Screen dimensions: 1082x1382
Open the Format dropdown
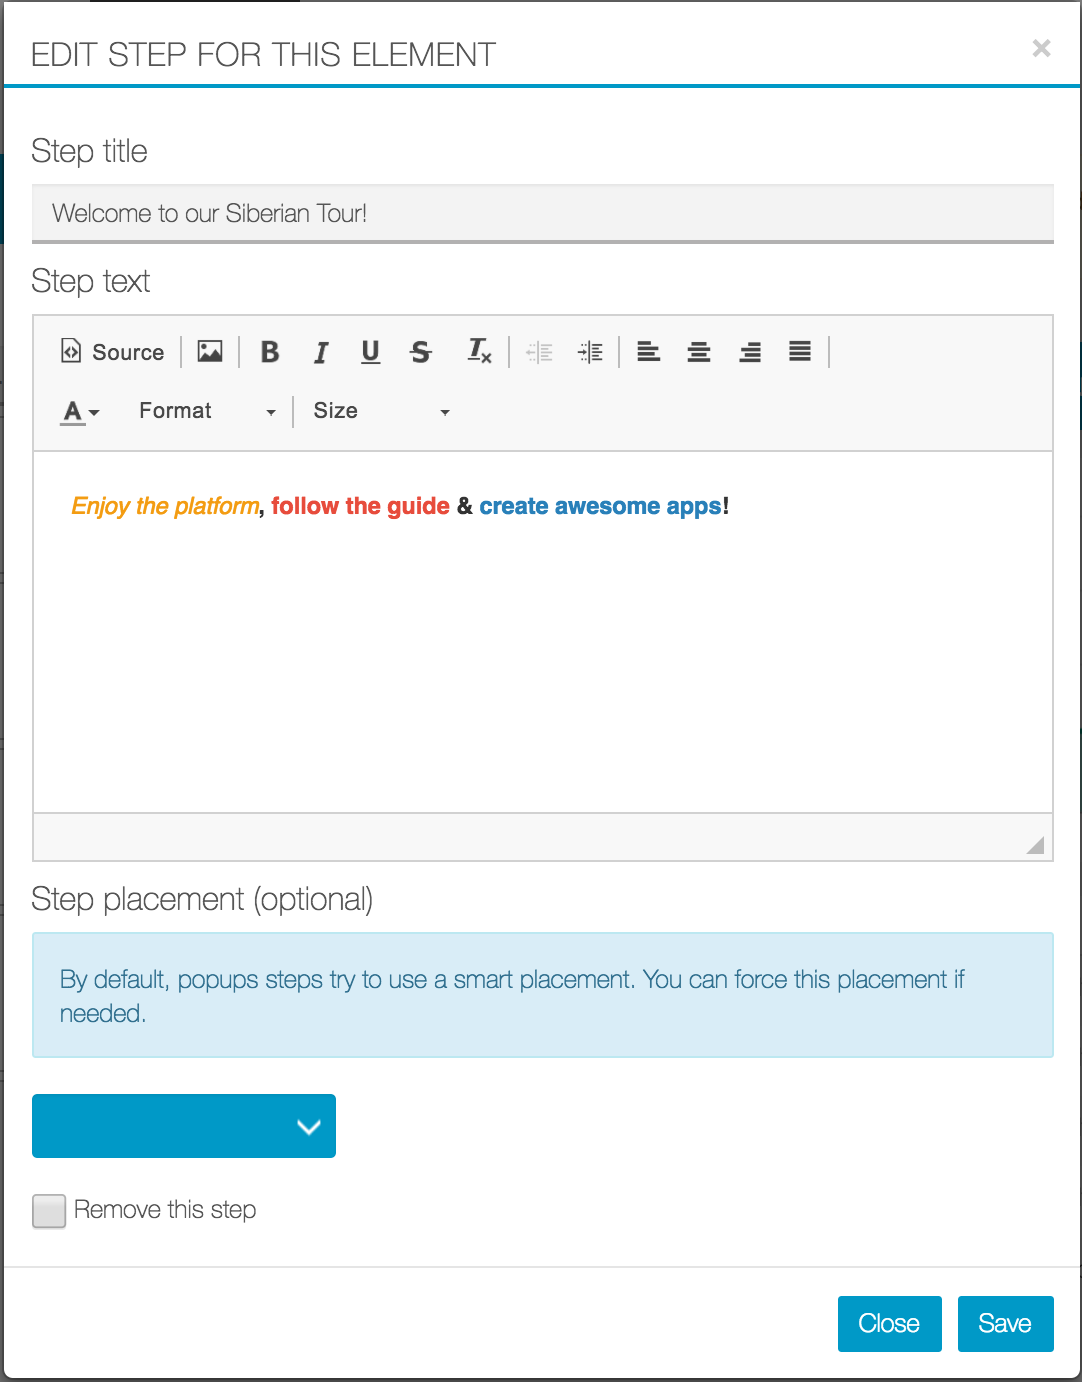[207, 411]
